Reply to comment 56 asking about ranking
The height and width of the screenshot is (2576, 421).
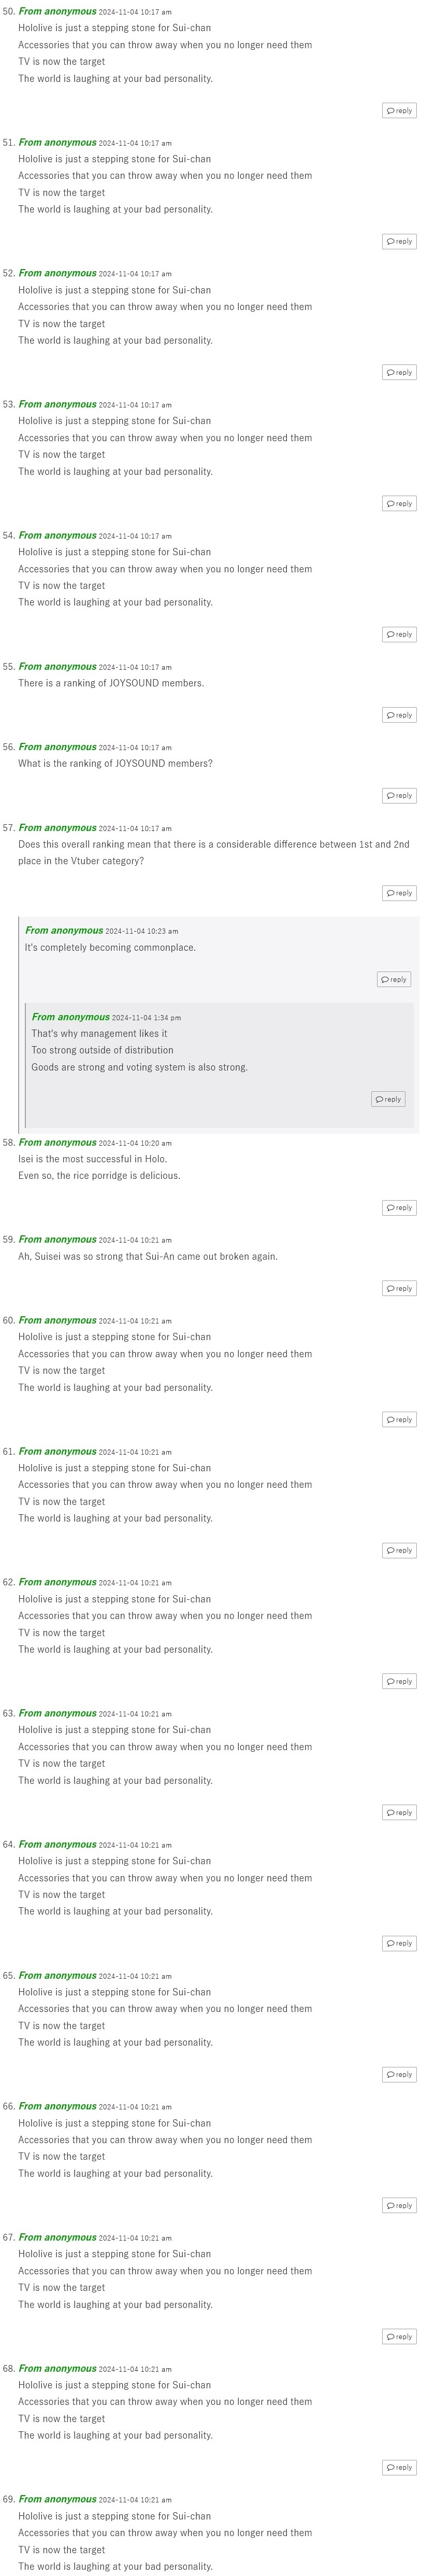399,796
